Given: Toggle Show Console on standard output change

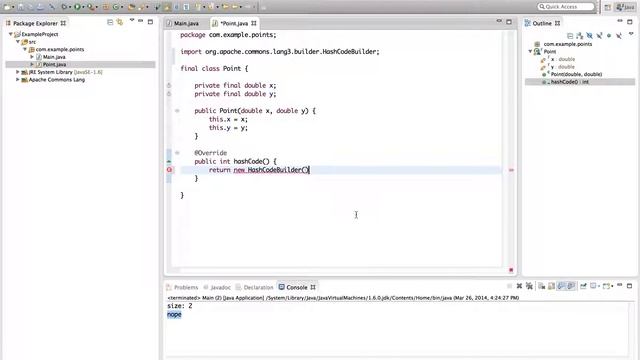Looking at the screenshot, I should pos(561,286).
